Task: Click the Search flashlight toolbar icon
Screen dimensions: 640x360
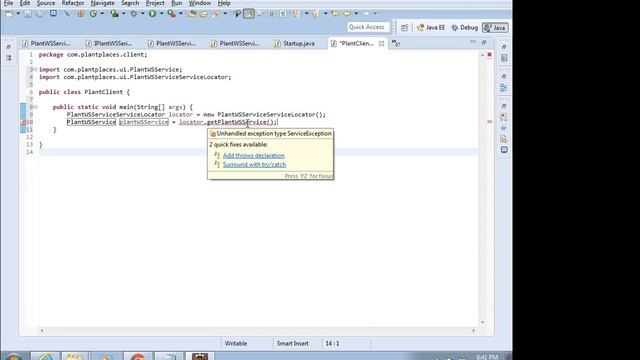Action: point(216,14)
